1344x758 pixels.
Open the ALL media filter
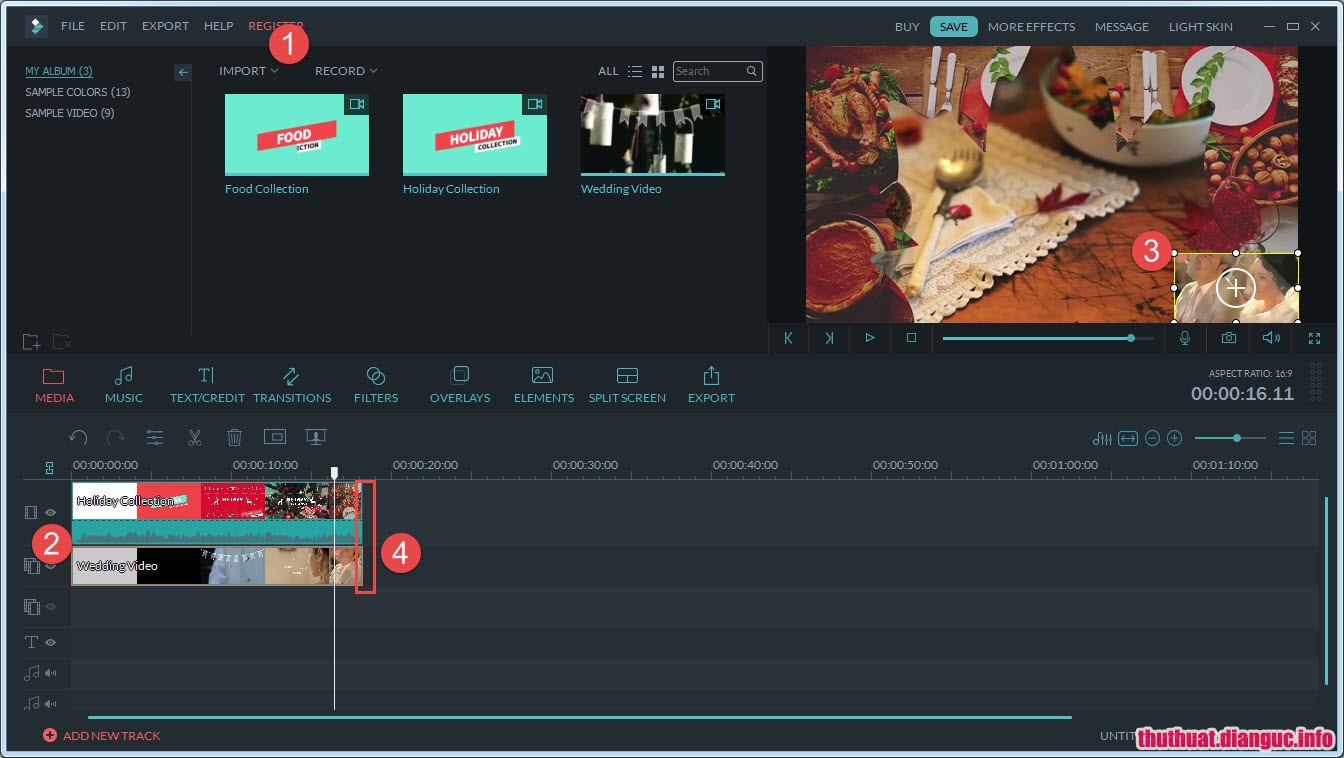tap(608, 71)
